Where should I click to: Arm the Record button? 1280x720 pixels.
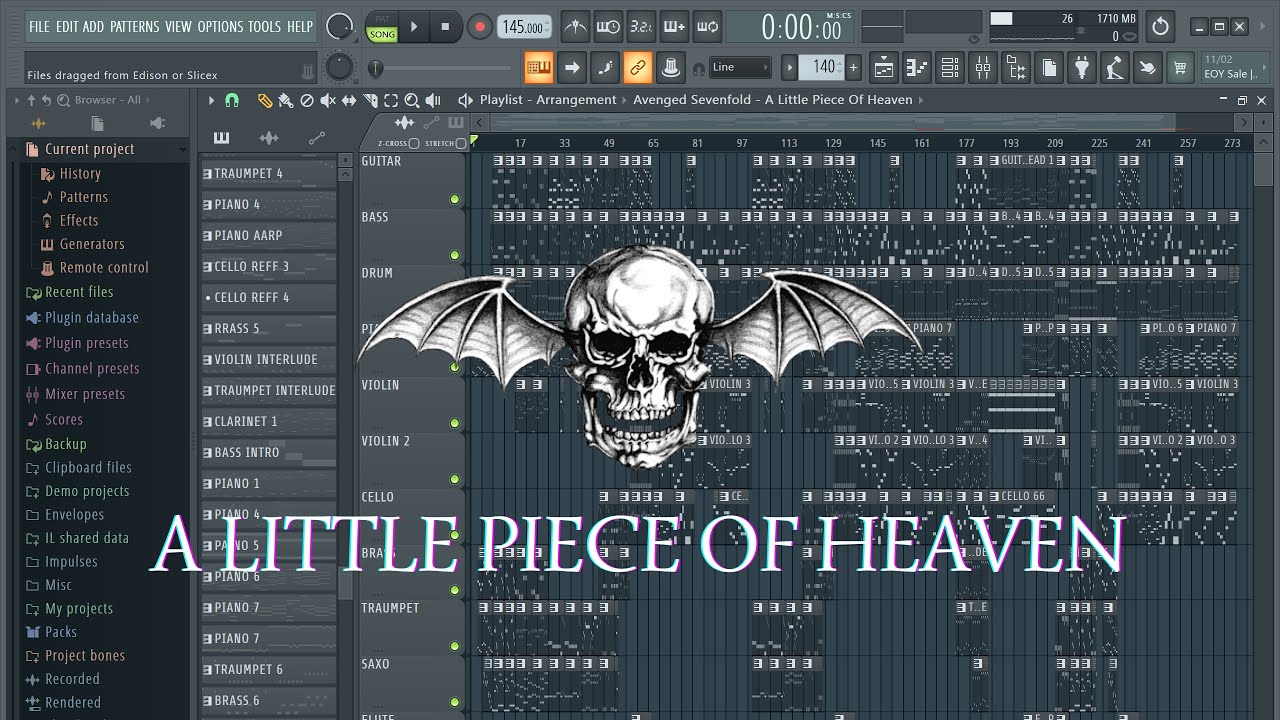coord(479,27)
